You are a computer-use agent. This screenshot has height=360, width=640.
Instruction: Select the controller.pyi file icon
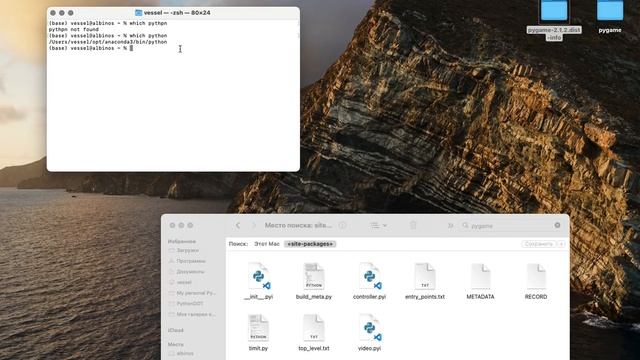(369, 276)
